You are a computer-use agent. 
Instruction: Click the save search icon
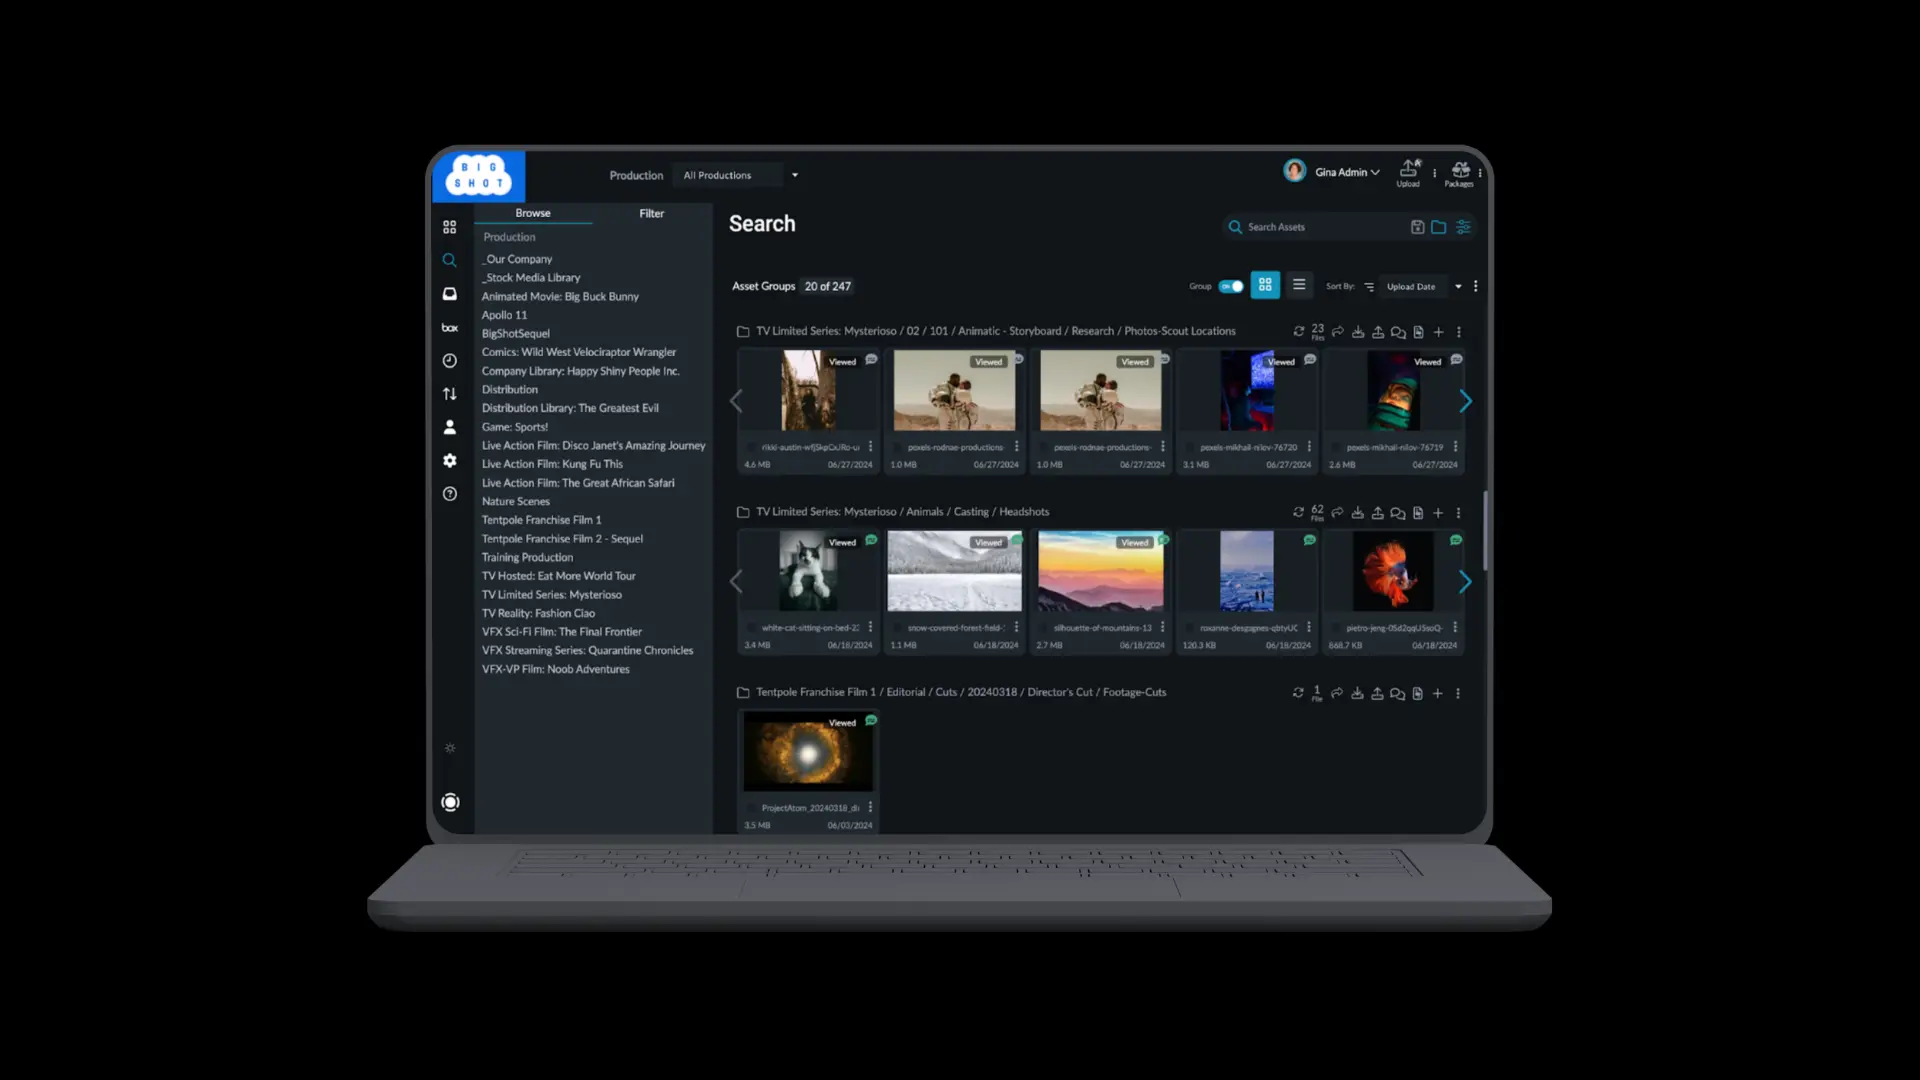(x=1417, y=227)
